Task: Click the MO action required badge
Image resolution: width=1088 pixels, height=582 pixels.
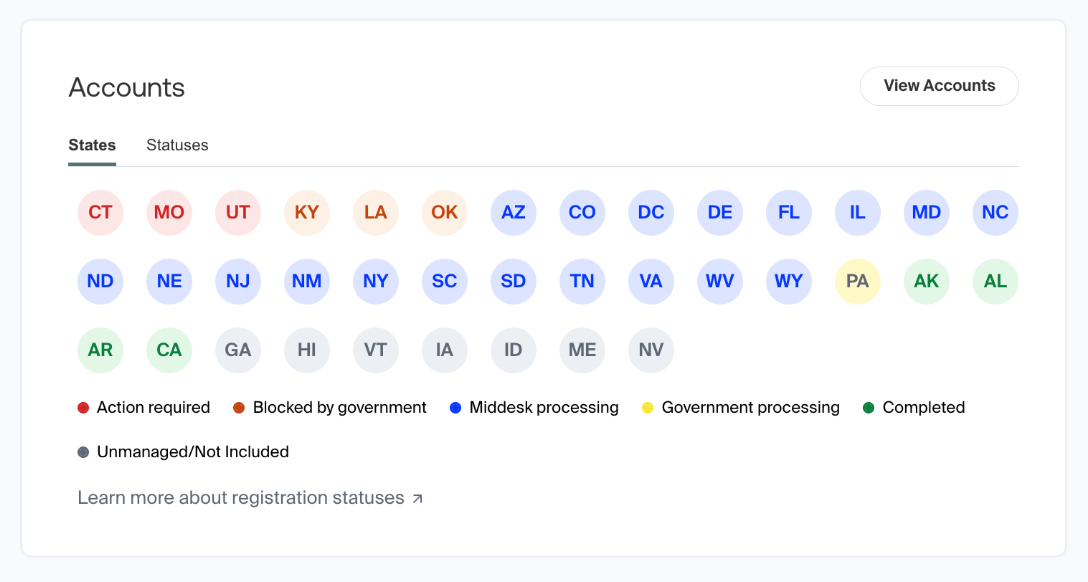Action: click(169, 213)
